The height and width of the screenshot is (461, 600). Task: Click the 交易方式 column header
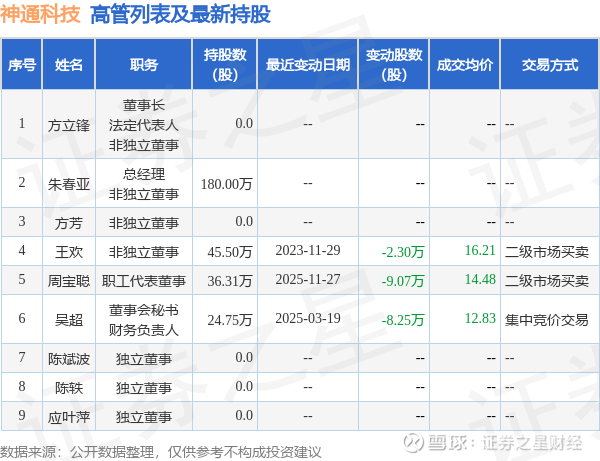click(549, 64)
